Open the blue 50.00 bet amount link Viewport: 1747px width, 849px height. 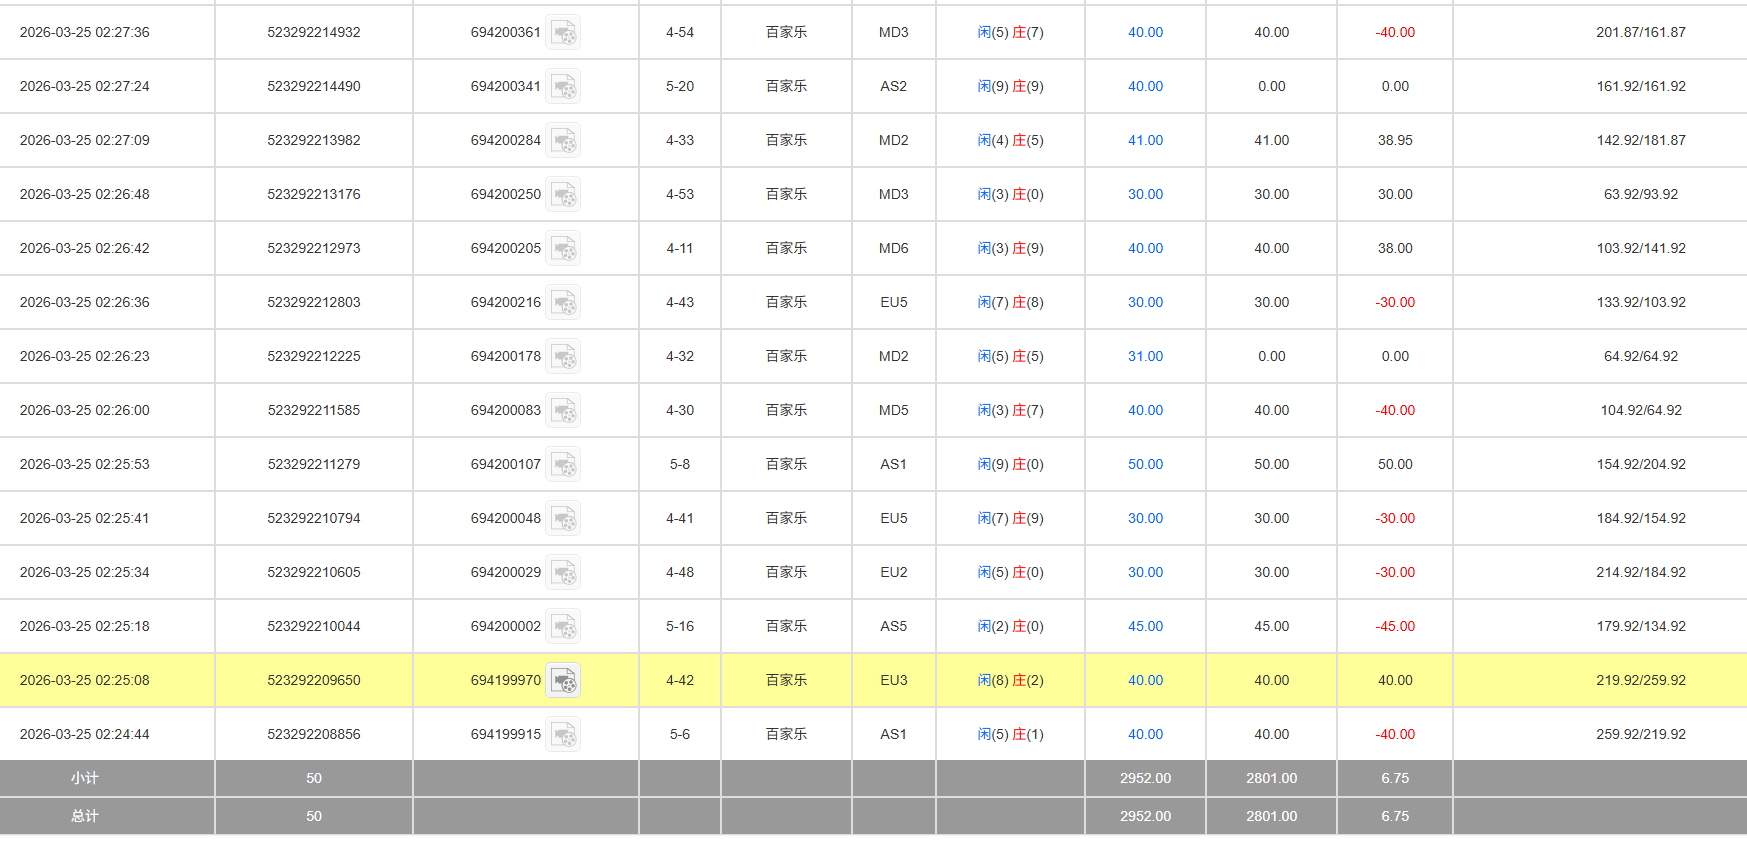[1145, 465]
